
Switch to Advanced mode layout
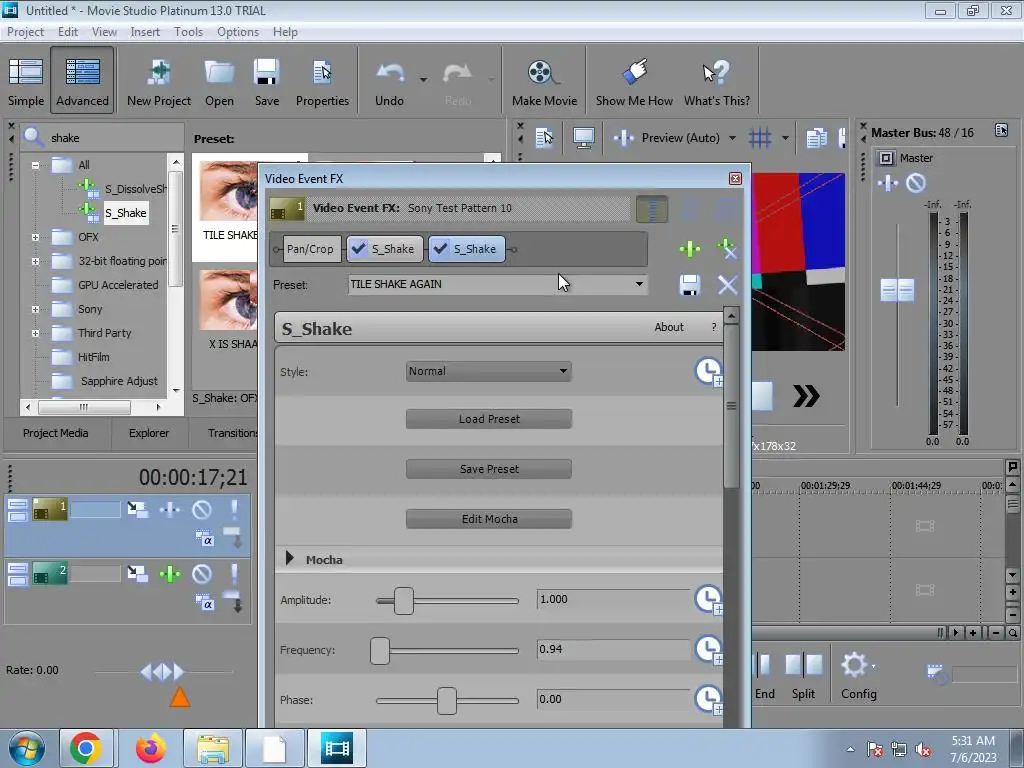coord(82,82)
